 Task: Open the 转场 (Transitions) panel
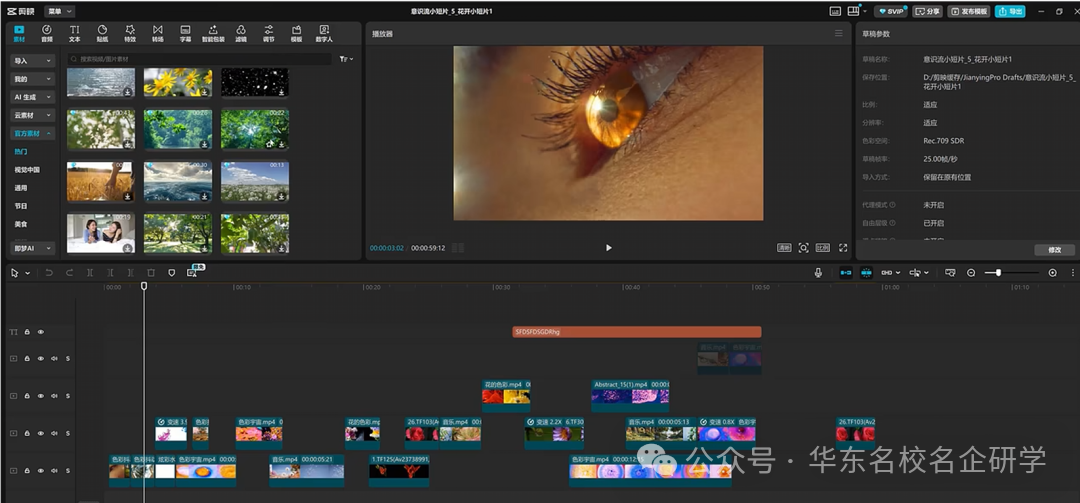(158, 33)
